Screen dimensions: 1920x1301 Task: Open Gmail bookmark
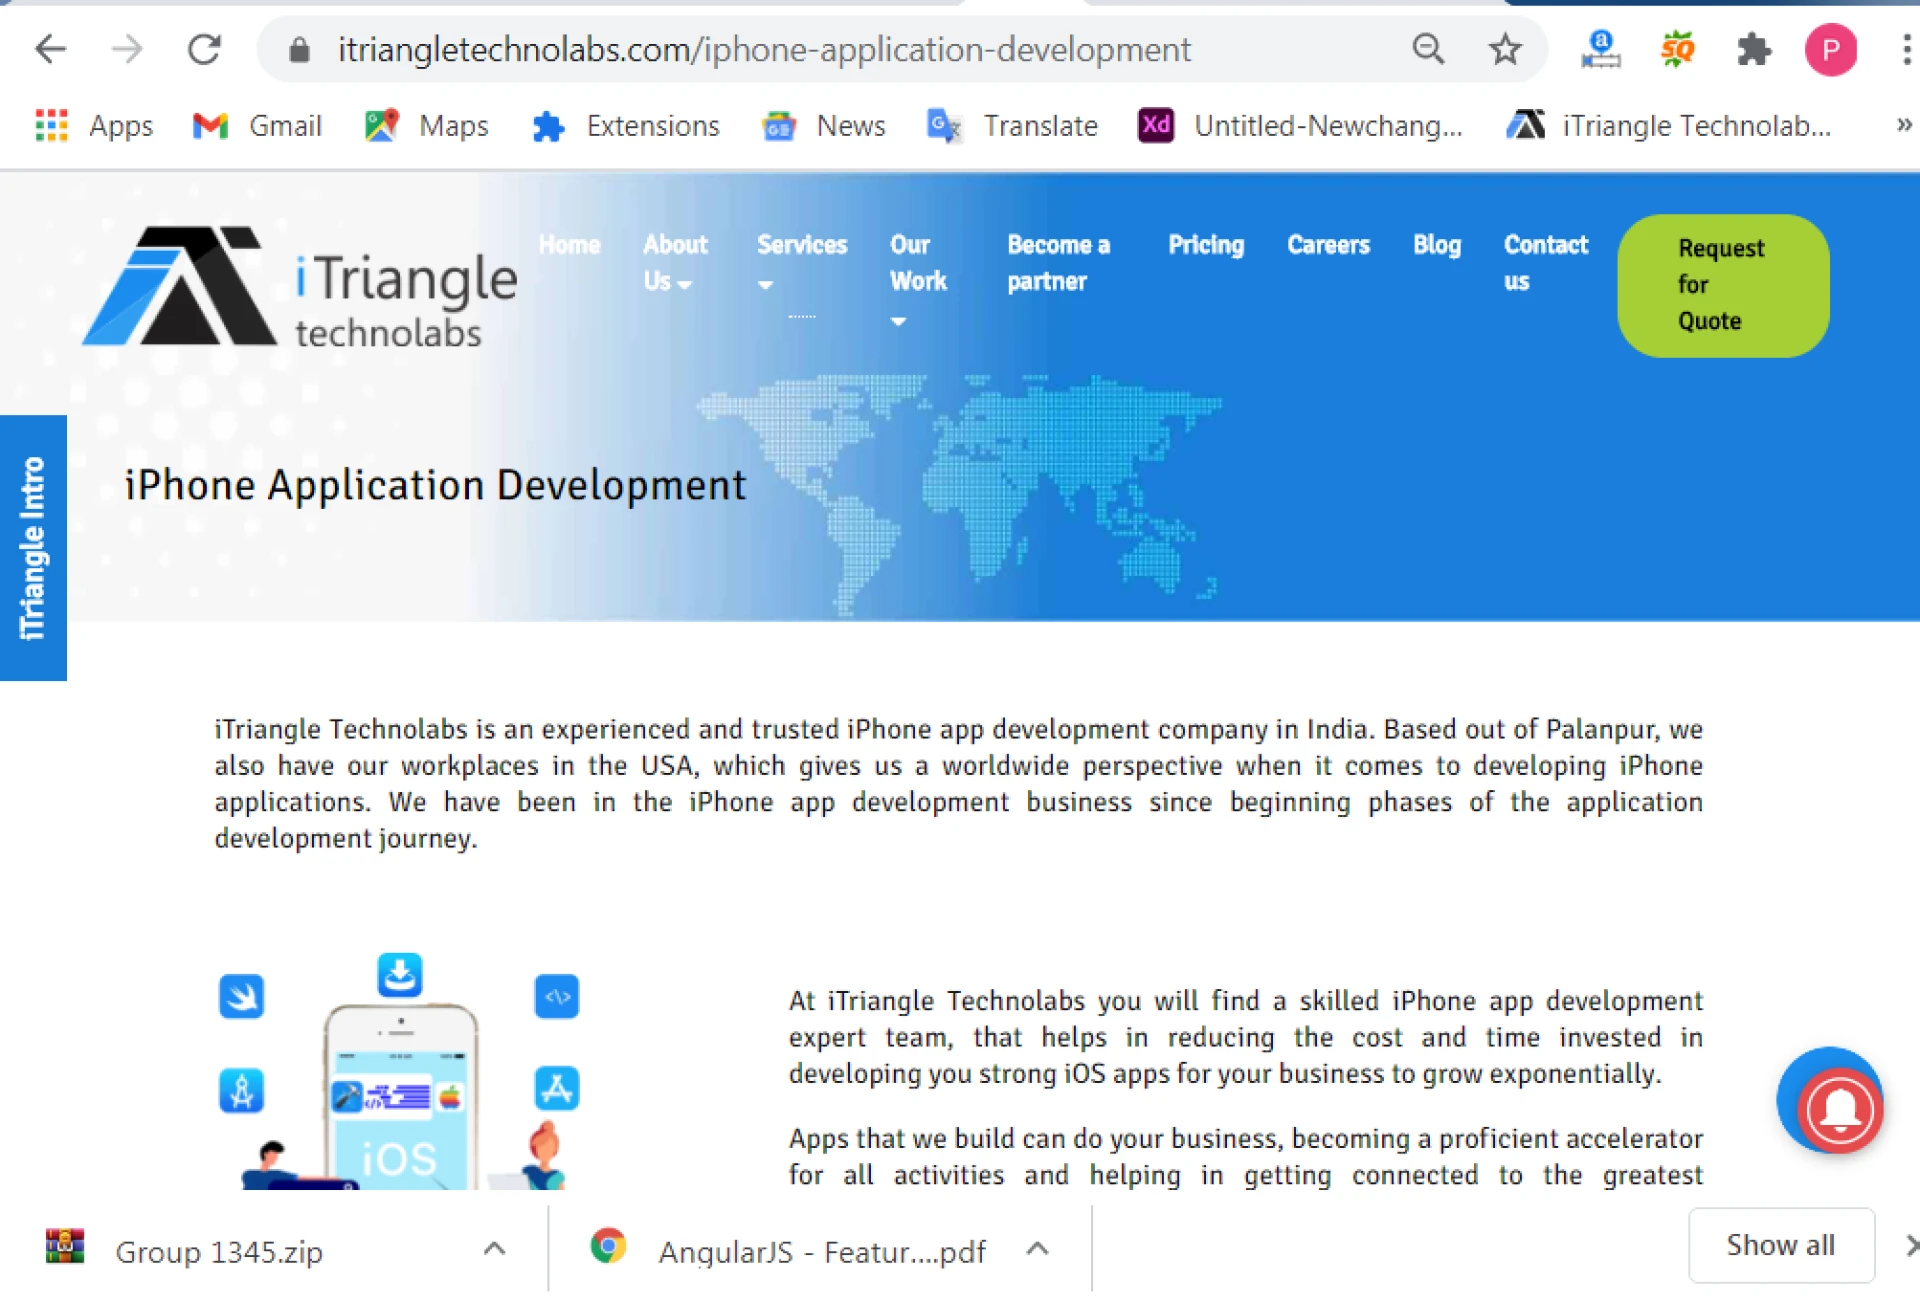pos(257,126)
